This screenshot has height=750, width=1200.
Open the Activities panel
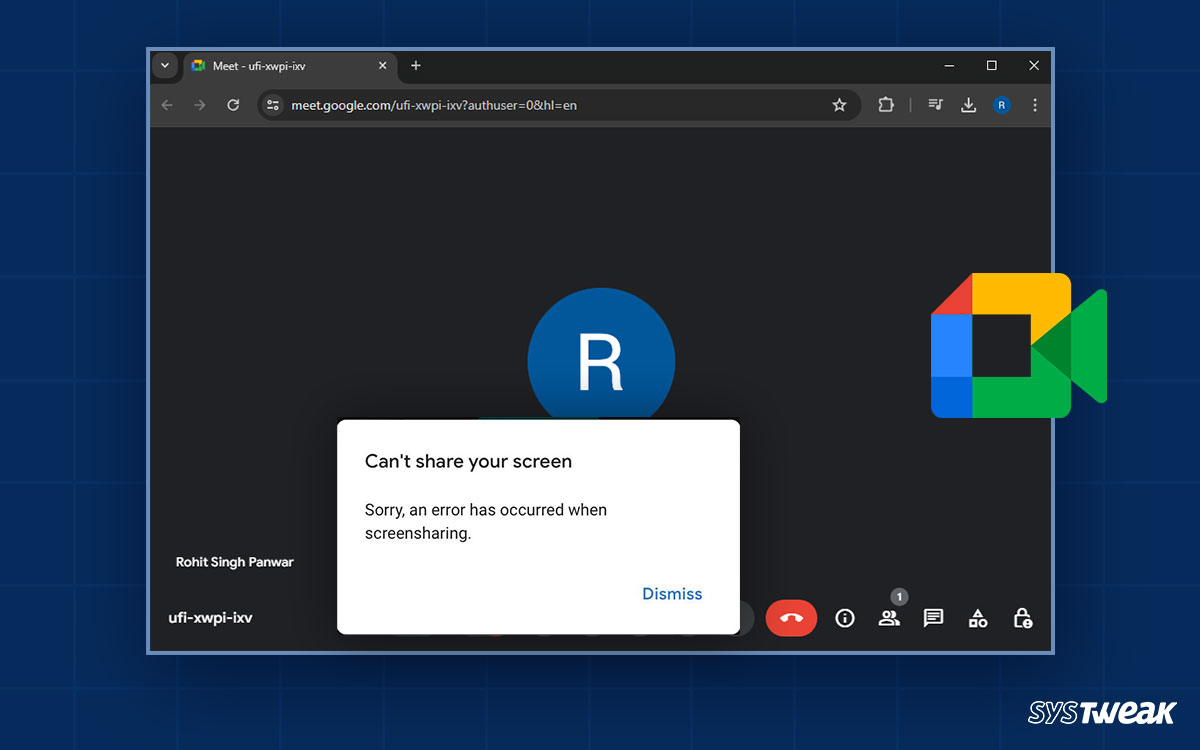point(978,618)
